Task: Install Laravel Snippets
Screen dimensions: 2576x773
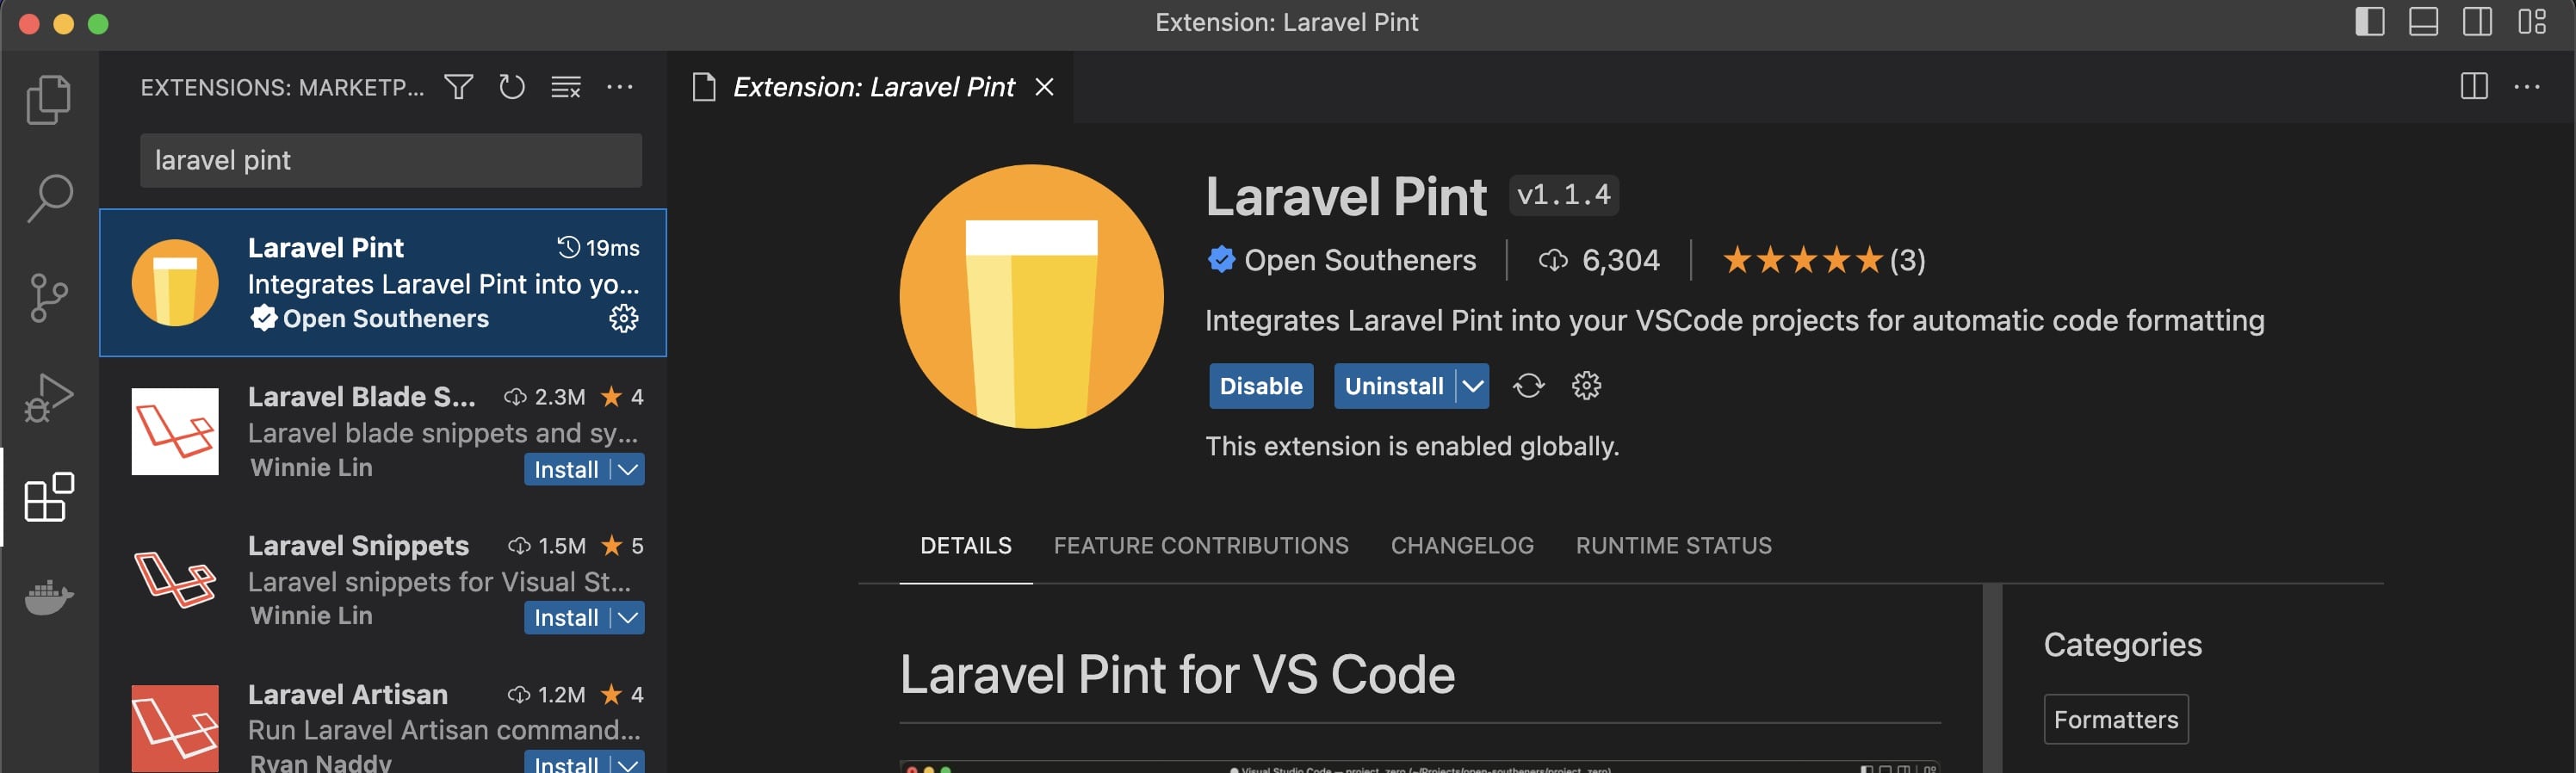Action: click(x=566, y=618)
